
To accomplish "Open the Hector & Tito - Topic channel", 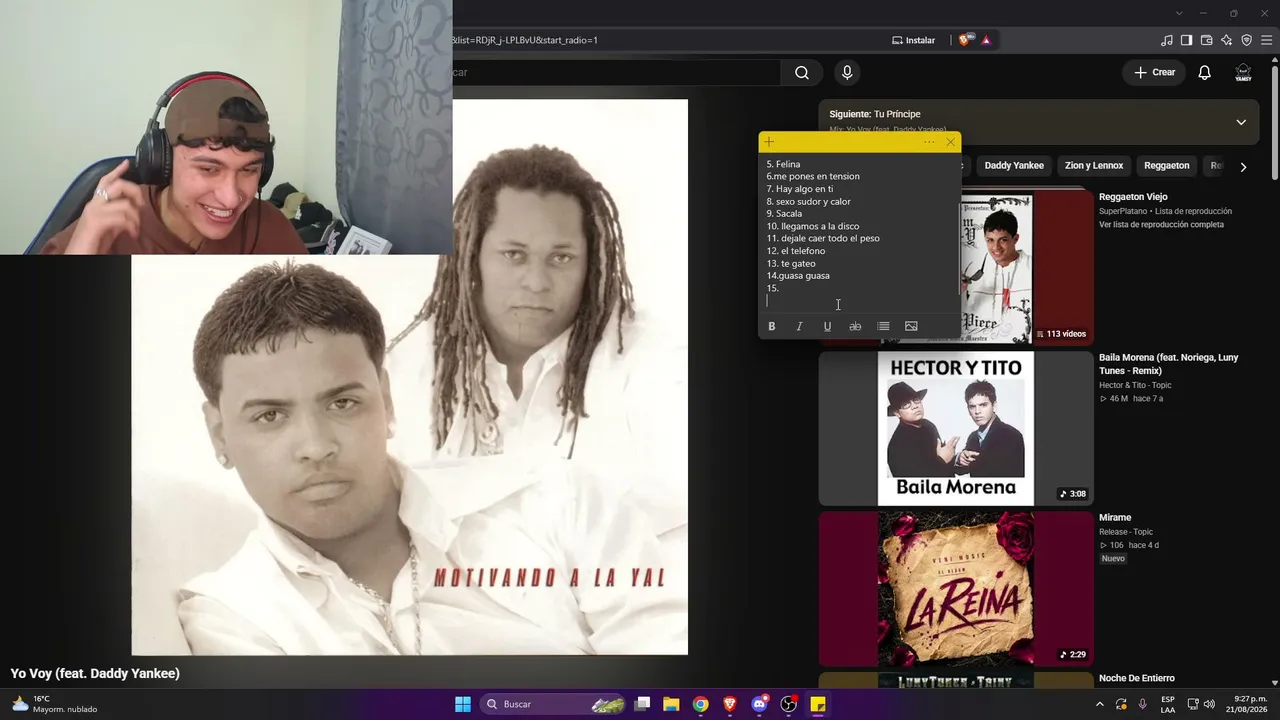I will pyautogui.click(x=1135, y=385).
